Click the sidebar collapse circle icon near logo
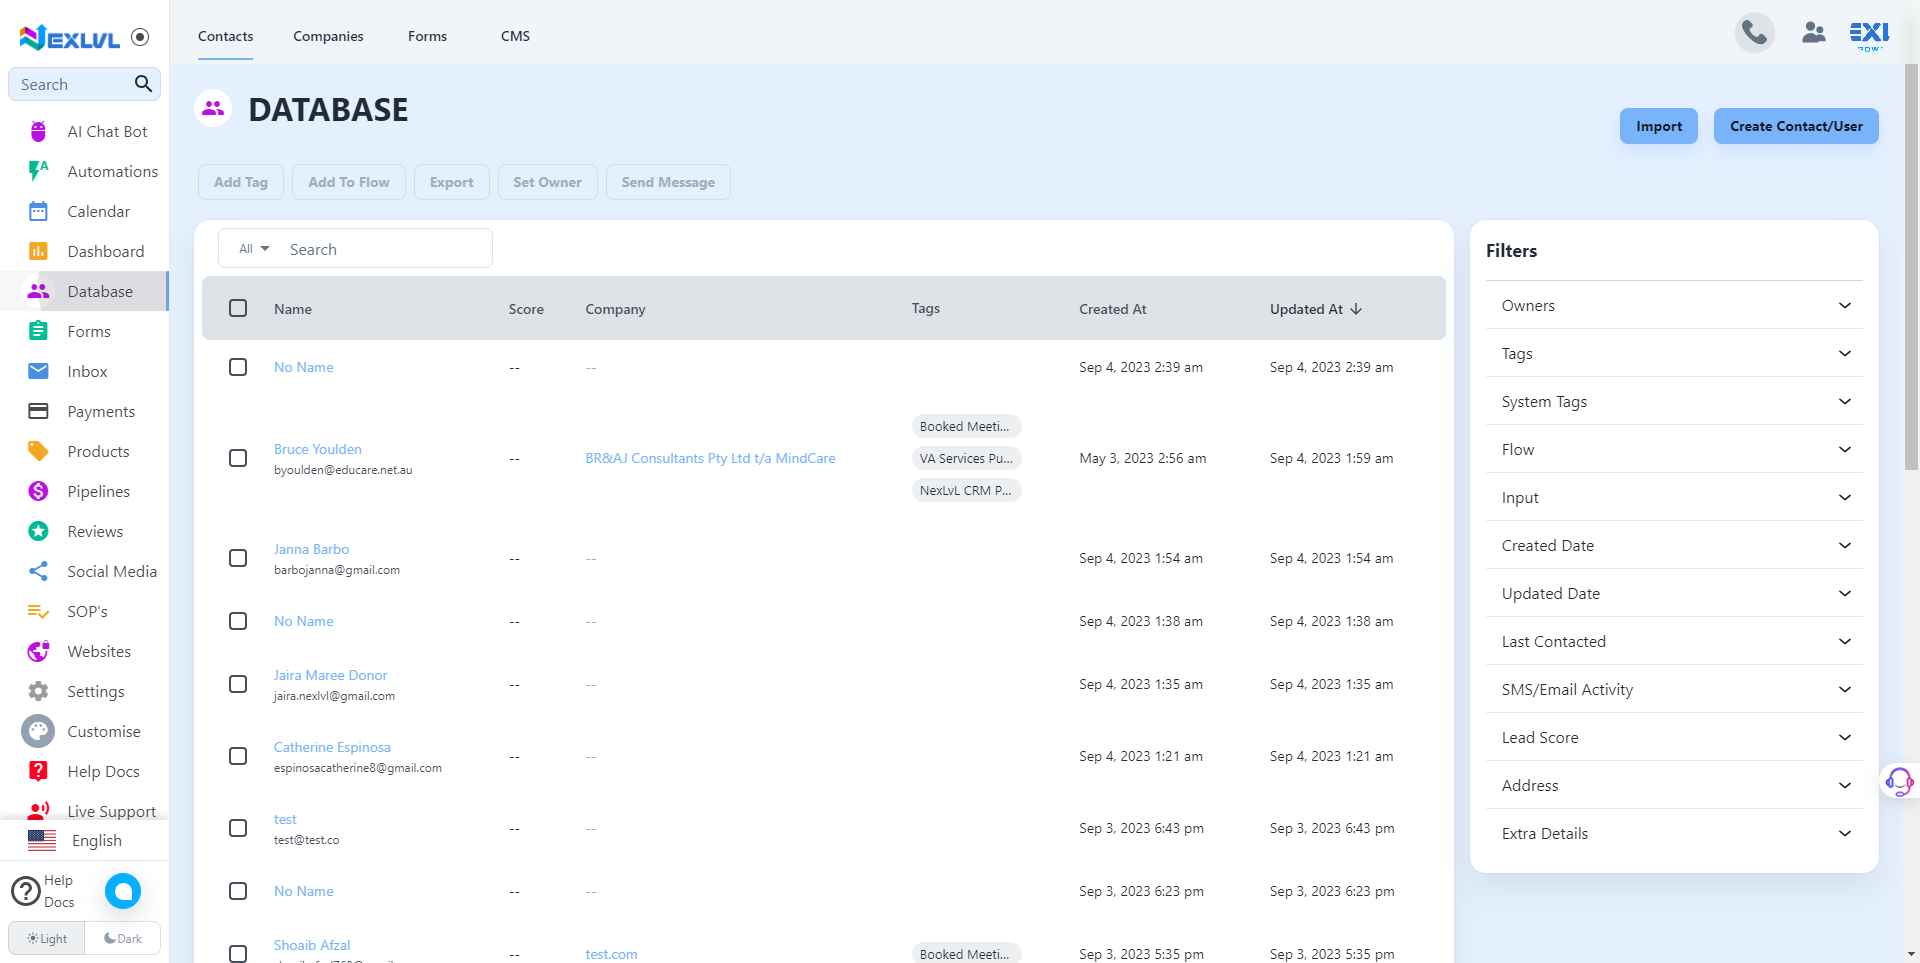Viewport: 1920px width, 963px height. tap(141, 37)
